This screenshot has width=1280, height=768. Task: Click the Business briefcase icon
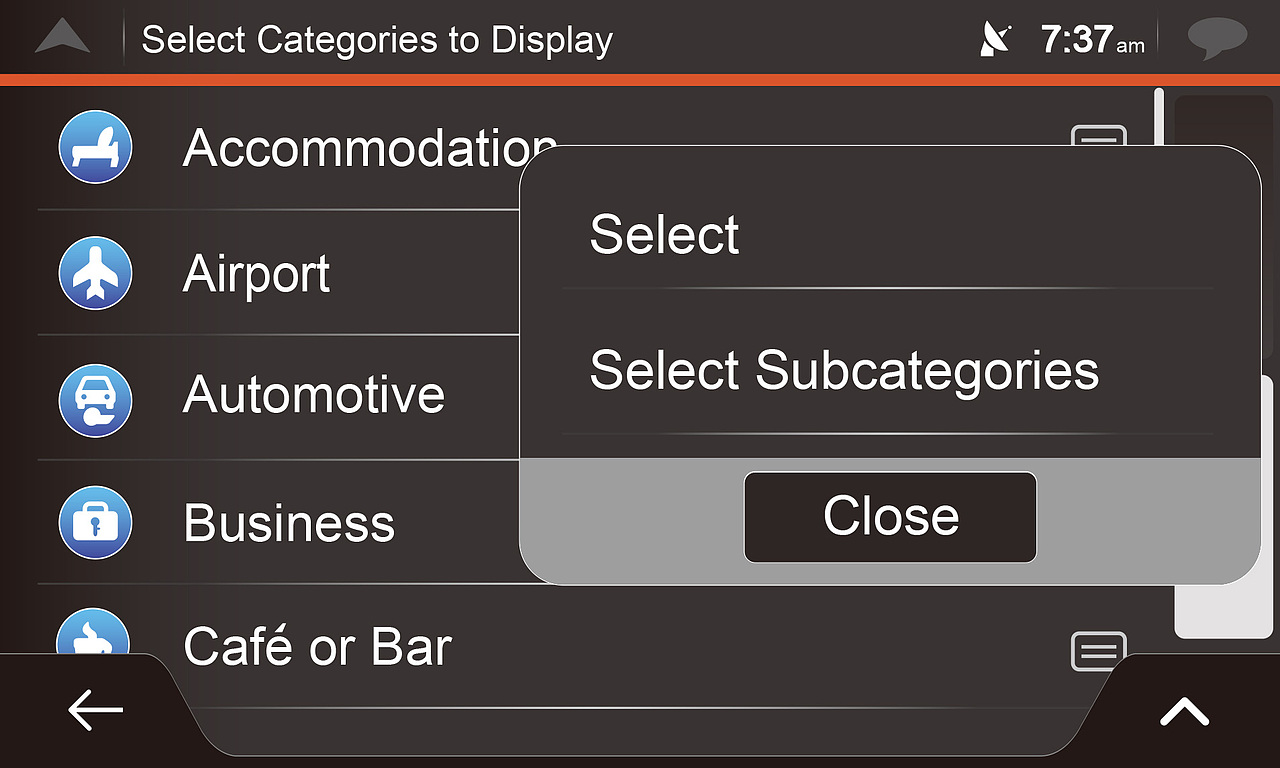pyautogui.click(x=95, y=522)
